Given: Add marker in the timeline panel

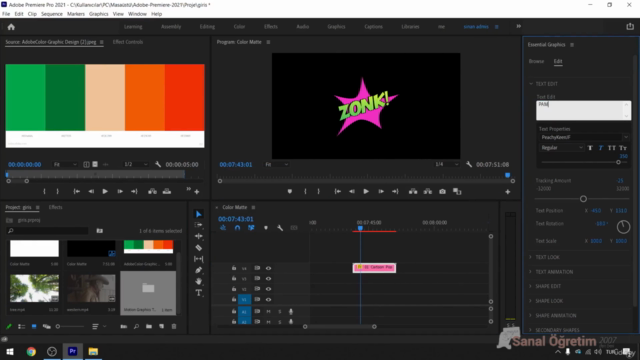Looking at the screenshot, I should click(x=266, y=228).
